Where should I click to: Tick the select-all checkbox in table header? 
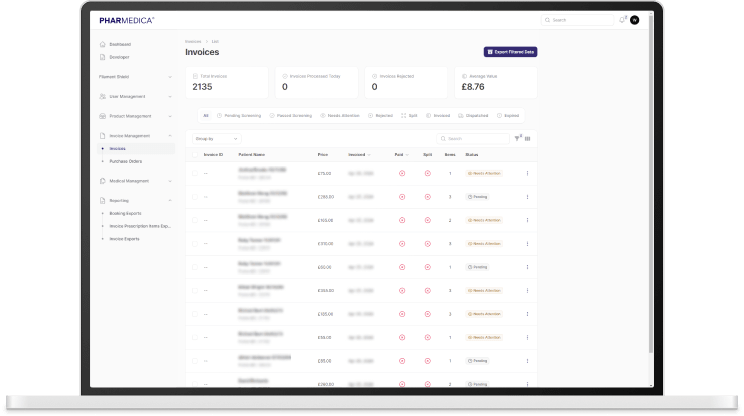(x=195, y=155)
